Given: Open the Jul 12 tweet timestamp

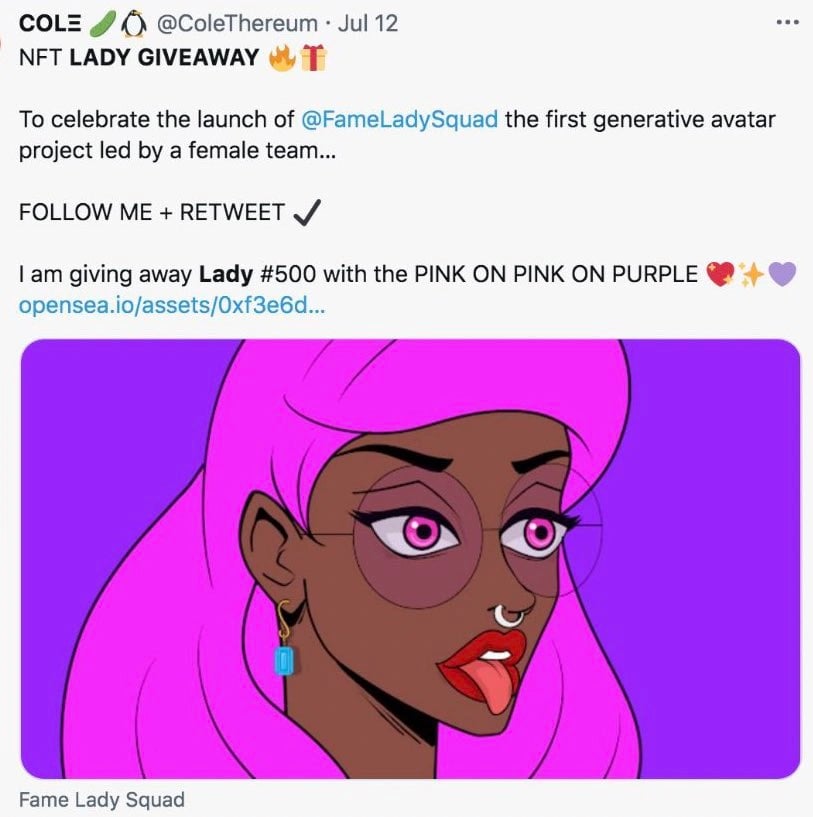Looking at the screenshot, I should 368,24.
